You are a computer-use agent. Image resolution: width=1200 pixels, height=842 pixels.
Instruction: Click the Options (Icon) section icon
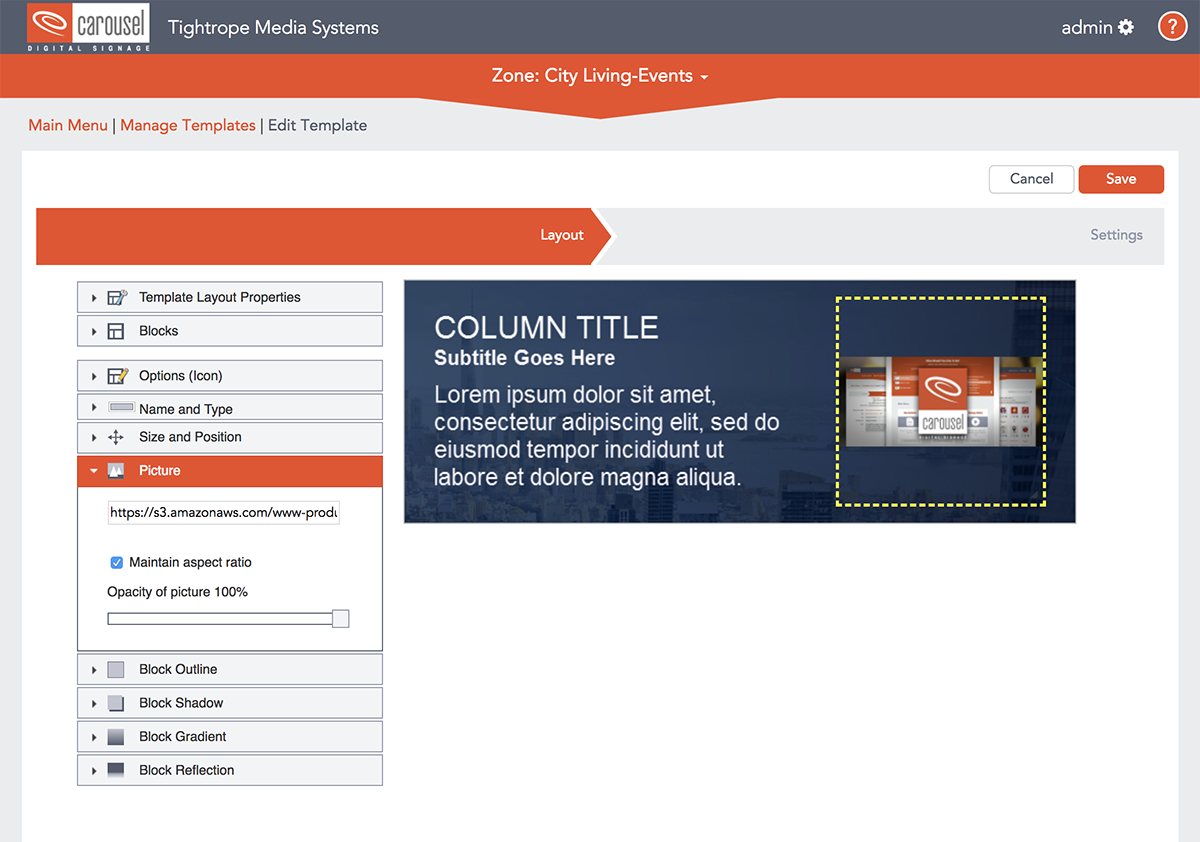click(x=119, y=375)
